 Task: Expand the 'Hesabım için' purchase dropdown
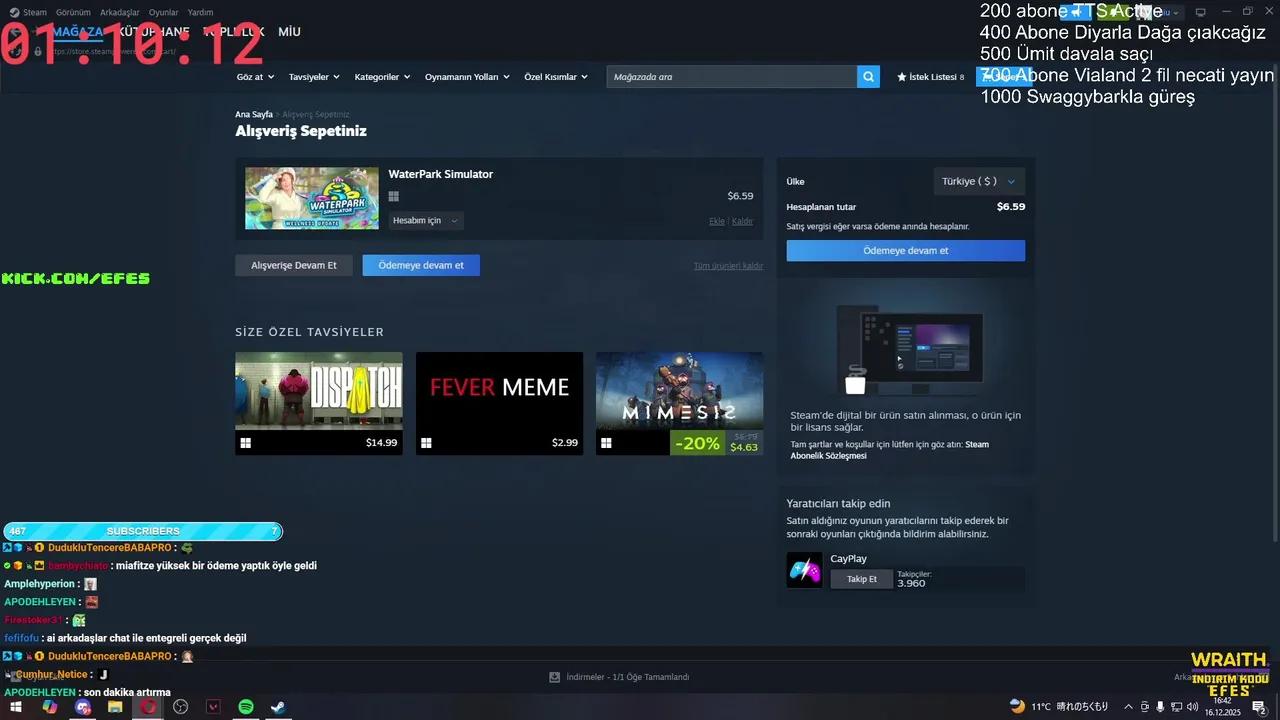pyautogui.click(x=425, y=221)
